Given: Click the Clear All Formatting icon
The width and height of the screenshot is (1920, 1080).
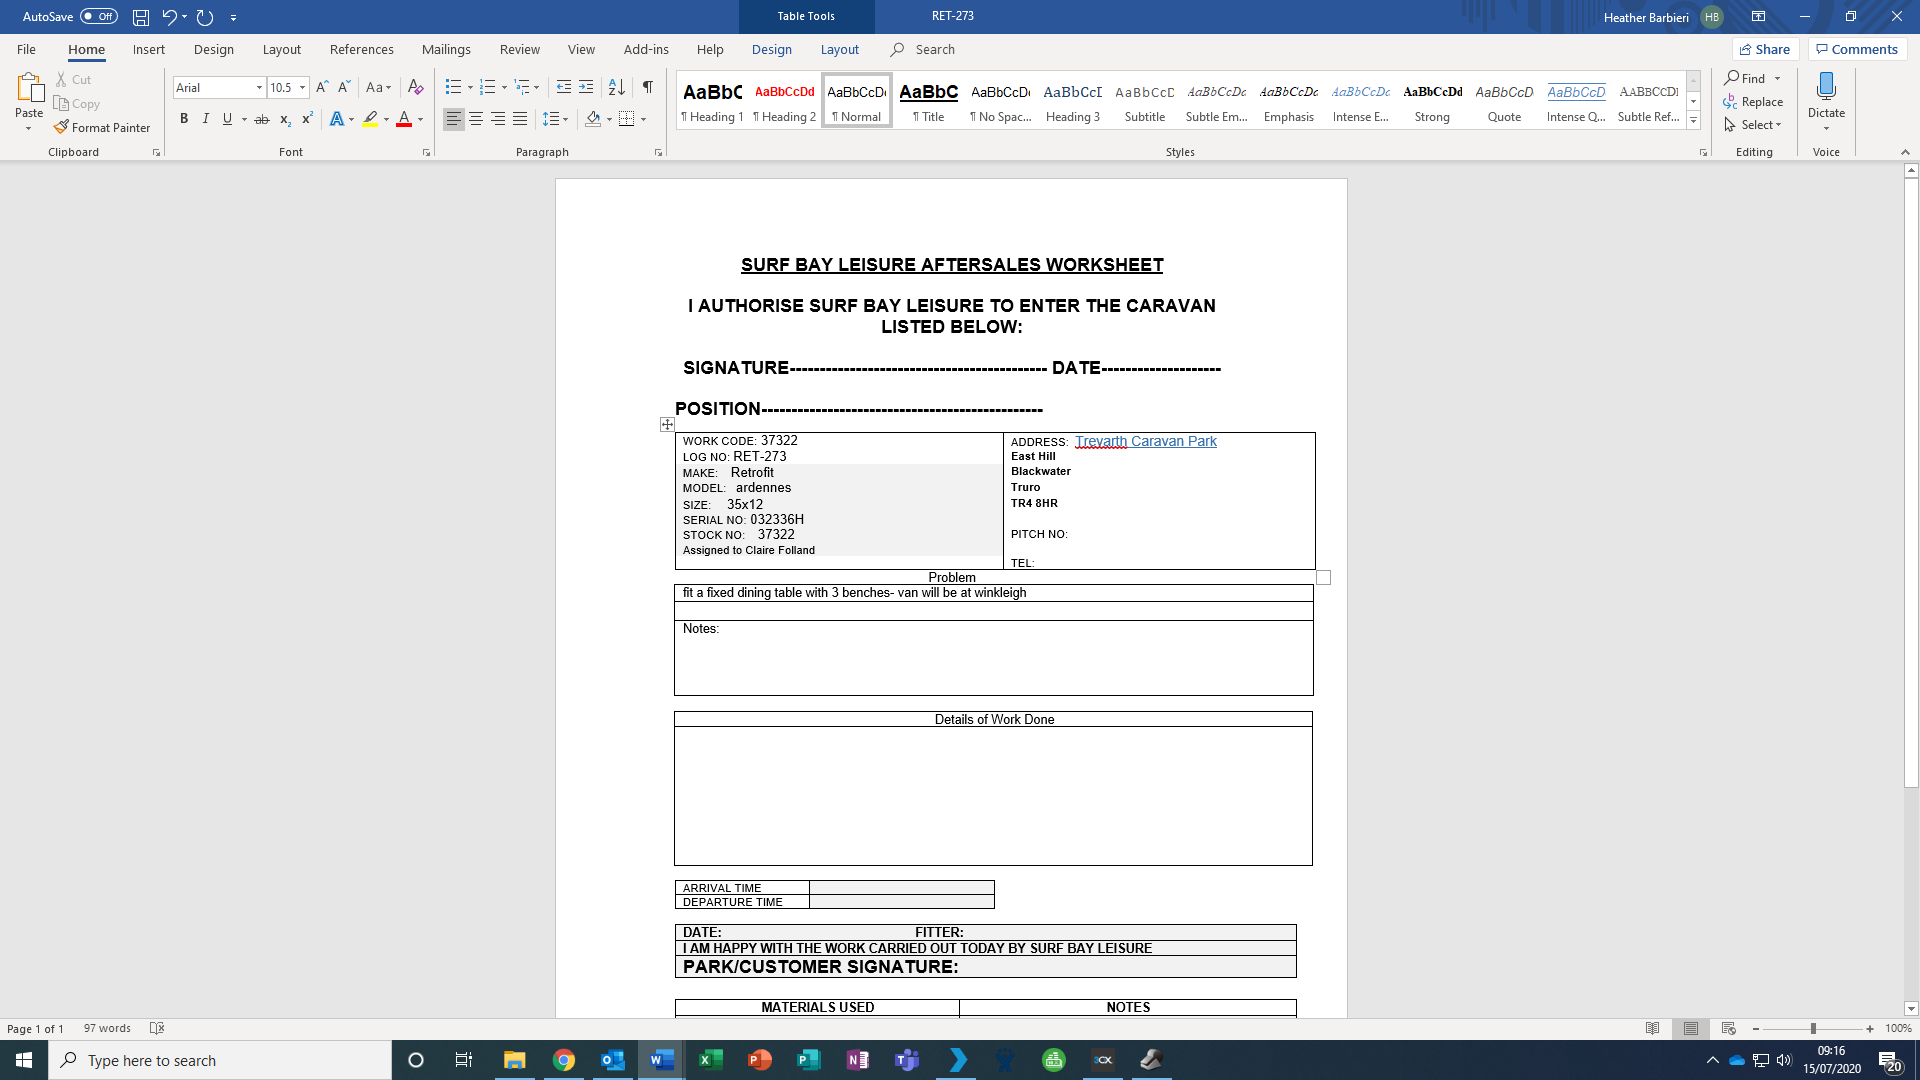Looking at the screenshot, I should (x=416, y=87).
